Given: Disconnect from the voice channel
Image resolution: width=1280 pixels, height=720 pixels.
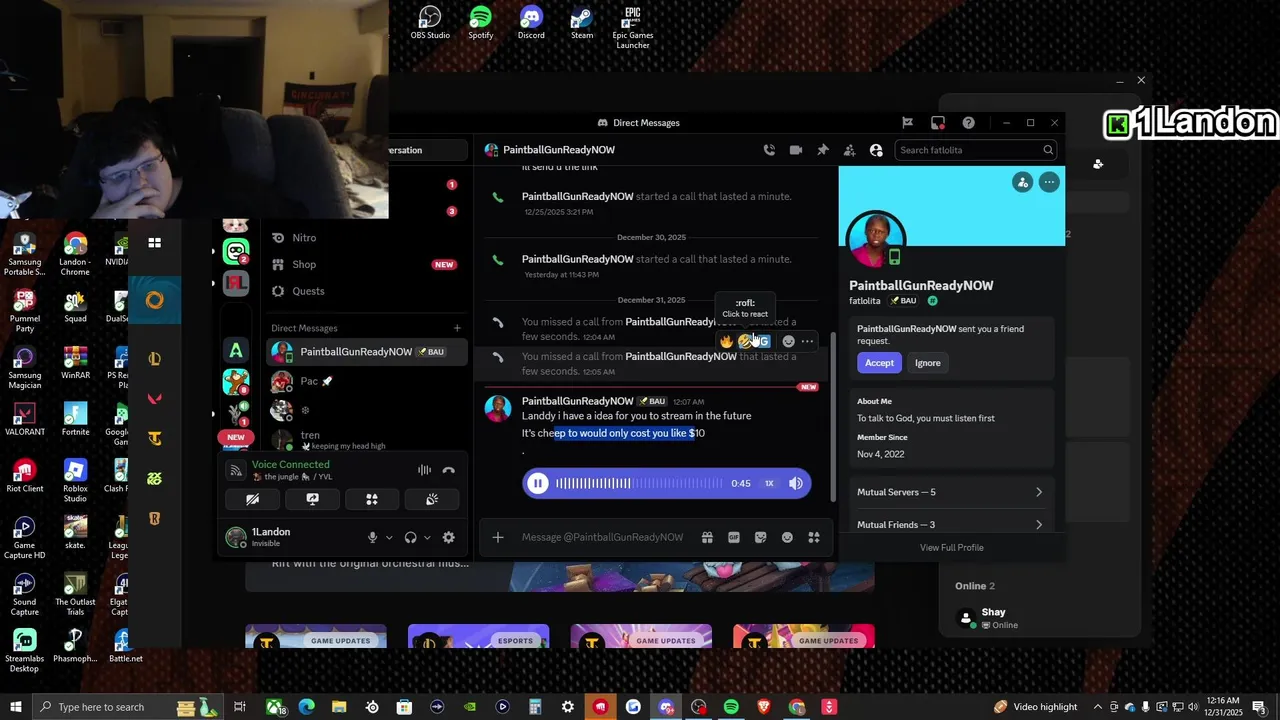Looking at the screenshot, I should pyautogui.click(x=449, y=470).
